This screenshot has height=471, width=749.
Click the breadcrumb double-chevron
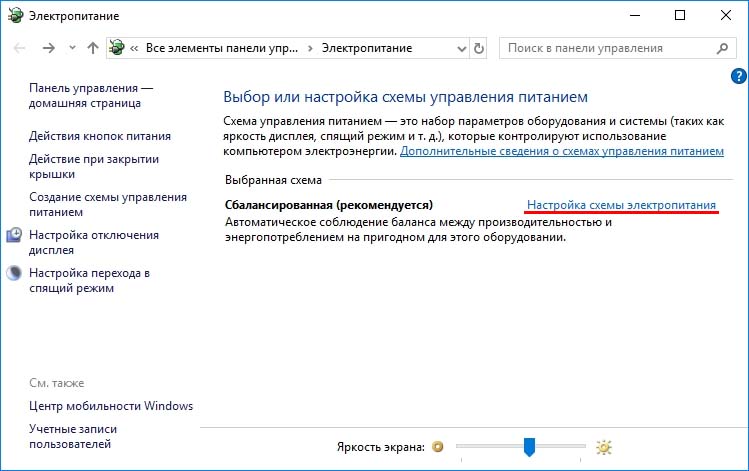[x=134, y=48]
